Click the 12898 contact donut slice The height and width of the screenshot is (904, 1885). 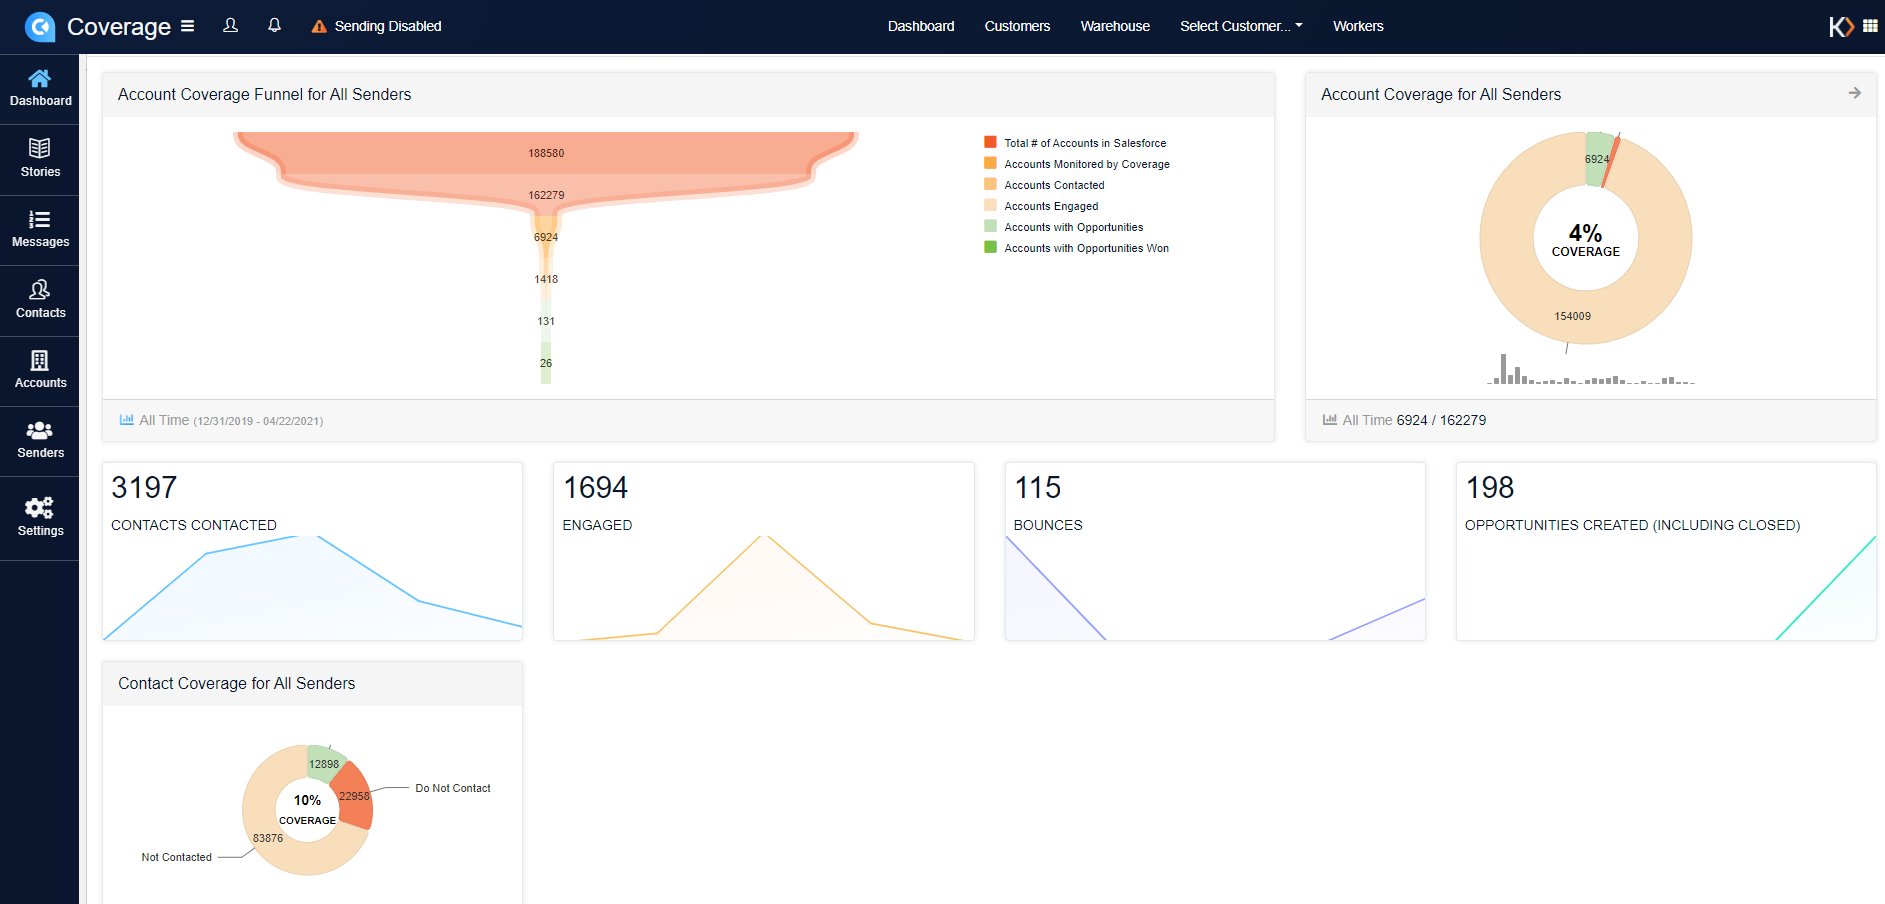(x=324, y=763)
